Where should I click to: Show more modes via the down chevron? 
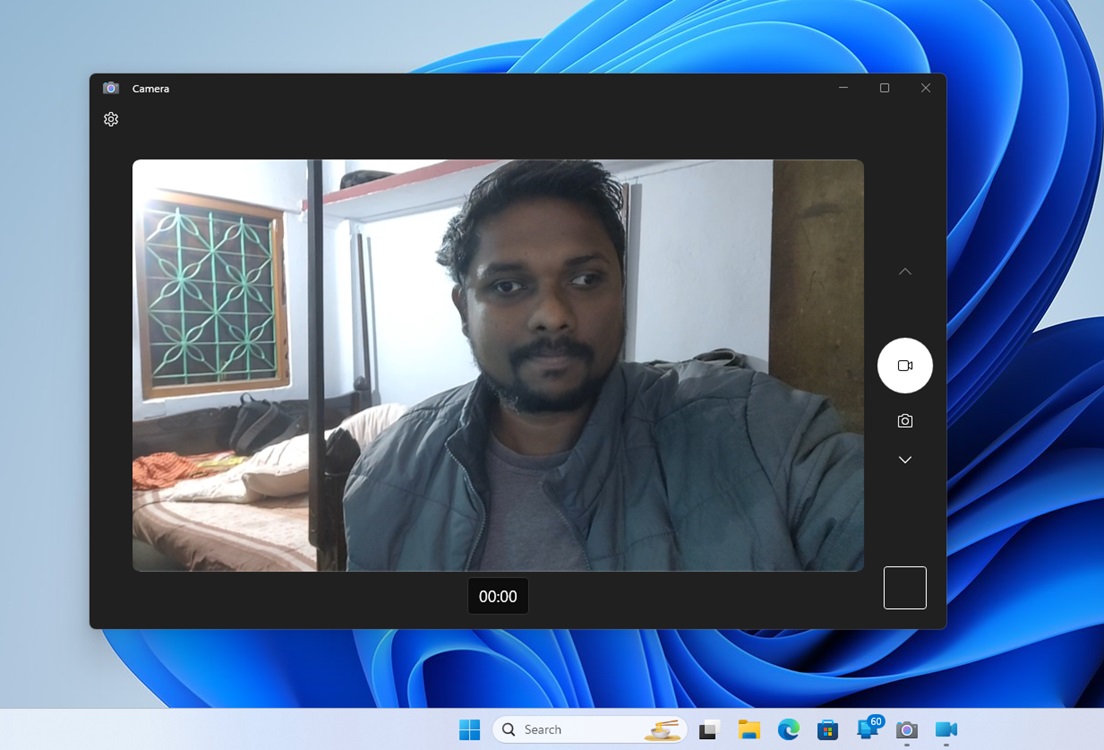(904, 459)
